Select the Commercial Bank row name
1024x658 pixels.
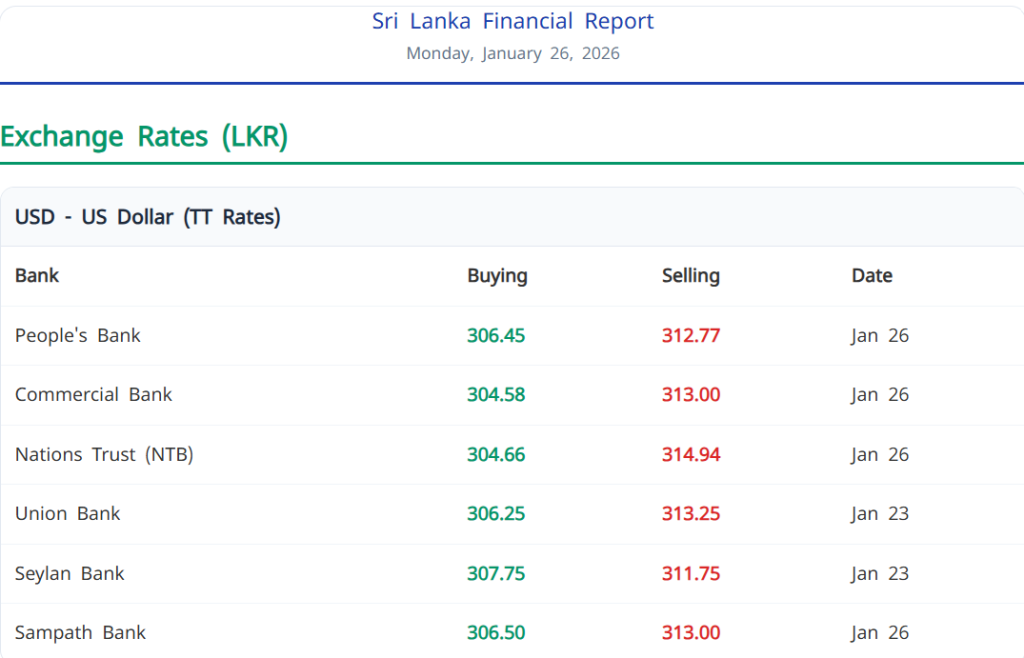coord(93,395)
